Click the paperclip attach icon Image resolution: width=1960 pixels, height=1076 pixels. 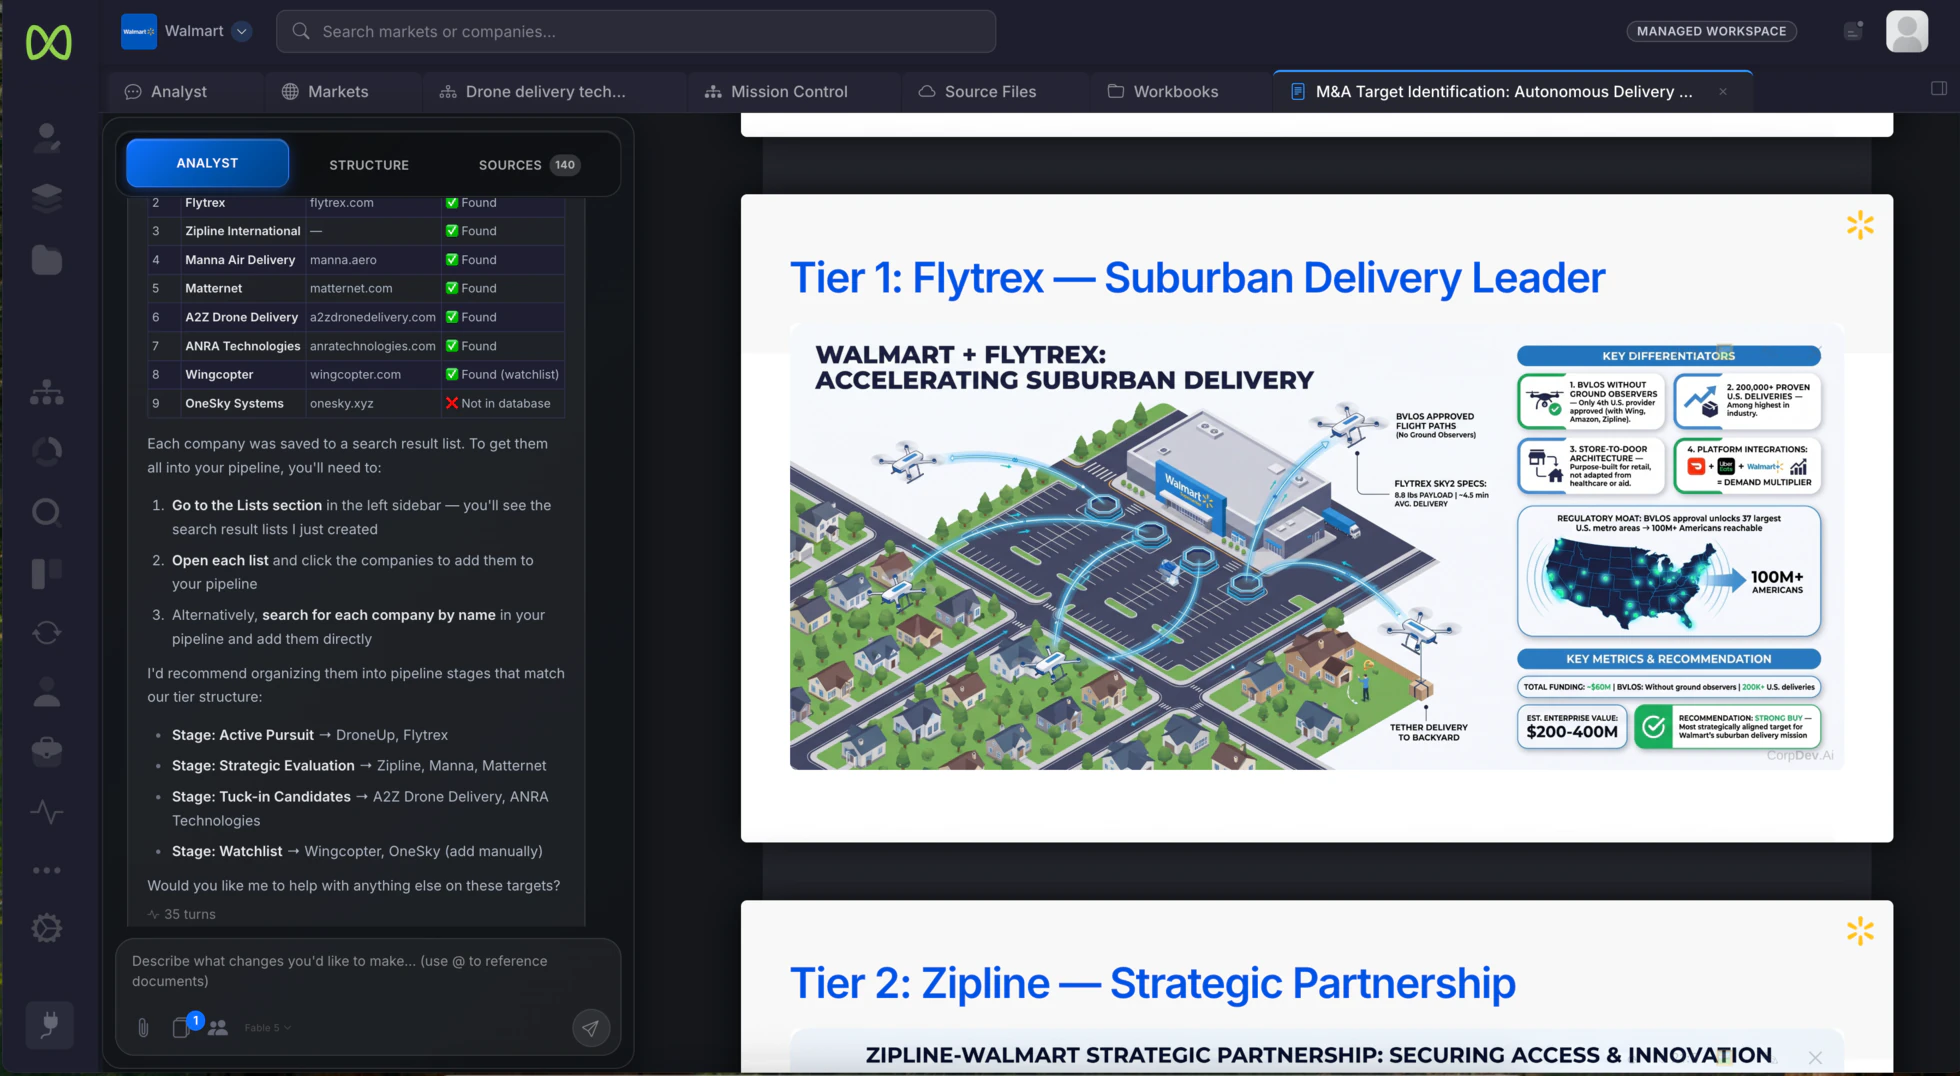click(x=143, y=1027)
